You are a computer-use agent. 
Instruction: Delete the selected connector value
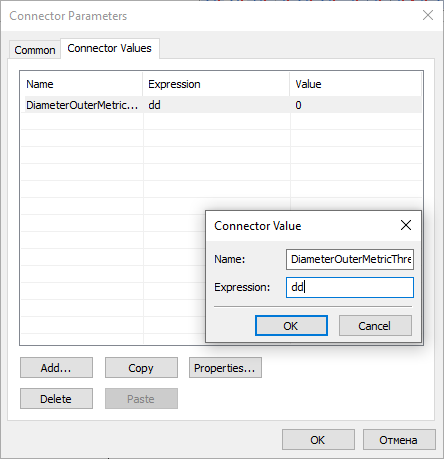pyautogui.click(x=56, y=398)
